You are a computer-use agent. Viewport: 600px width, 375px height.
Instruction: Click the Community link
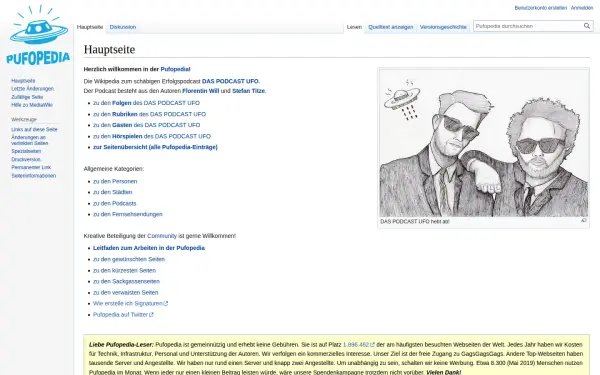click(162, 236)
